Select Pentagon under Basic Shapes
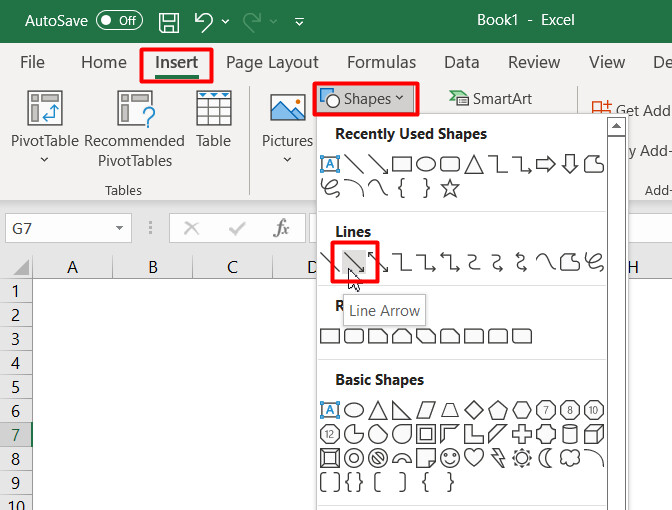Viewport: 672px width, 510px height. point(498,410)
